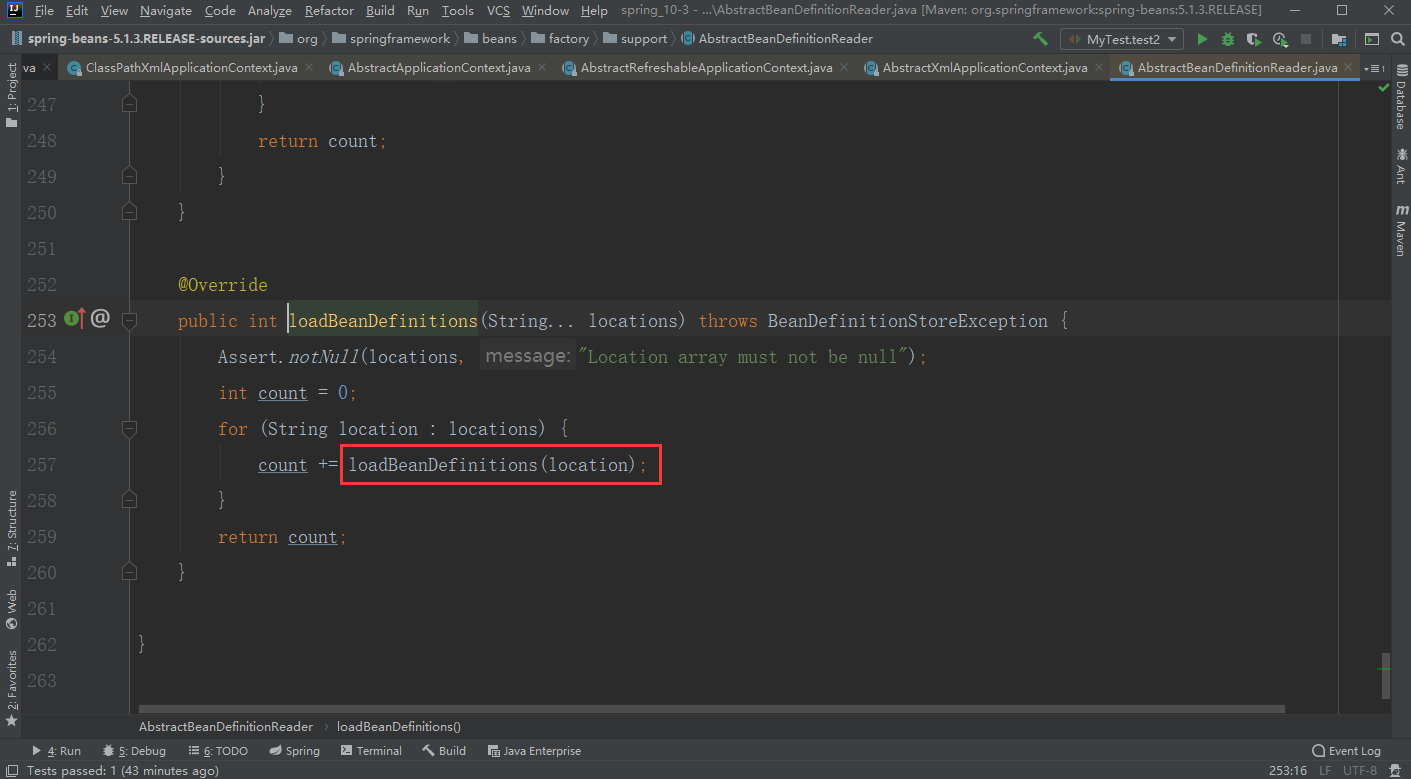Viewport: 1411px width, 779px height.
Task: Collapse the method fold at line 253
Action: pos(129,320)
